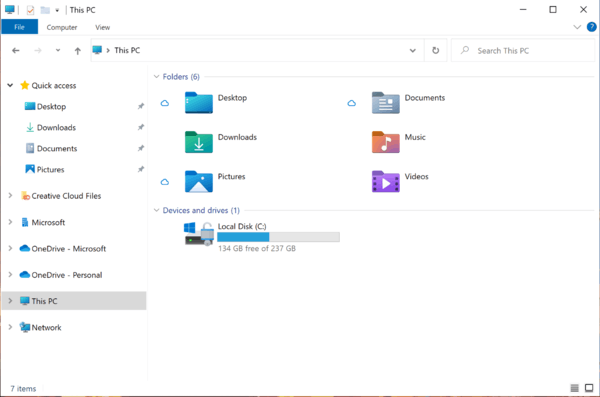Click the Local Disk storage usage bar
Screen dimensions: 600x397
click(x=278, y=237)
